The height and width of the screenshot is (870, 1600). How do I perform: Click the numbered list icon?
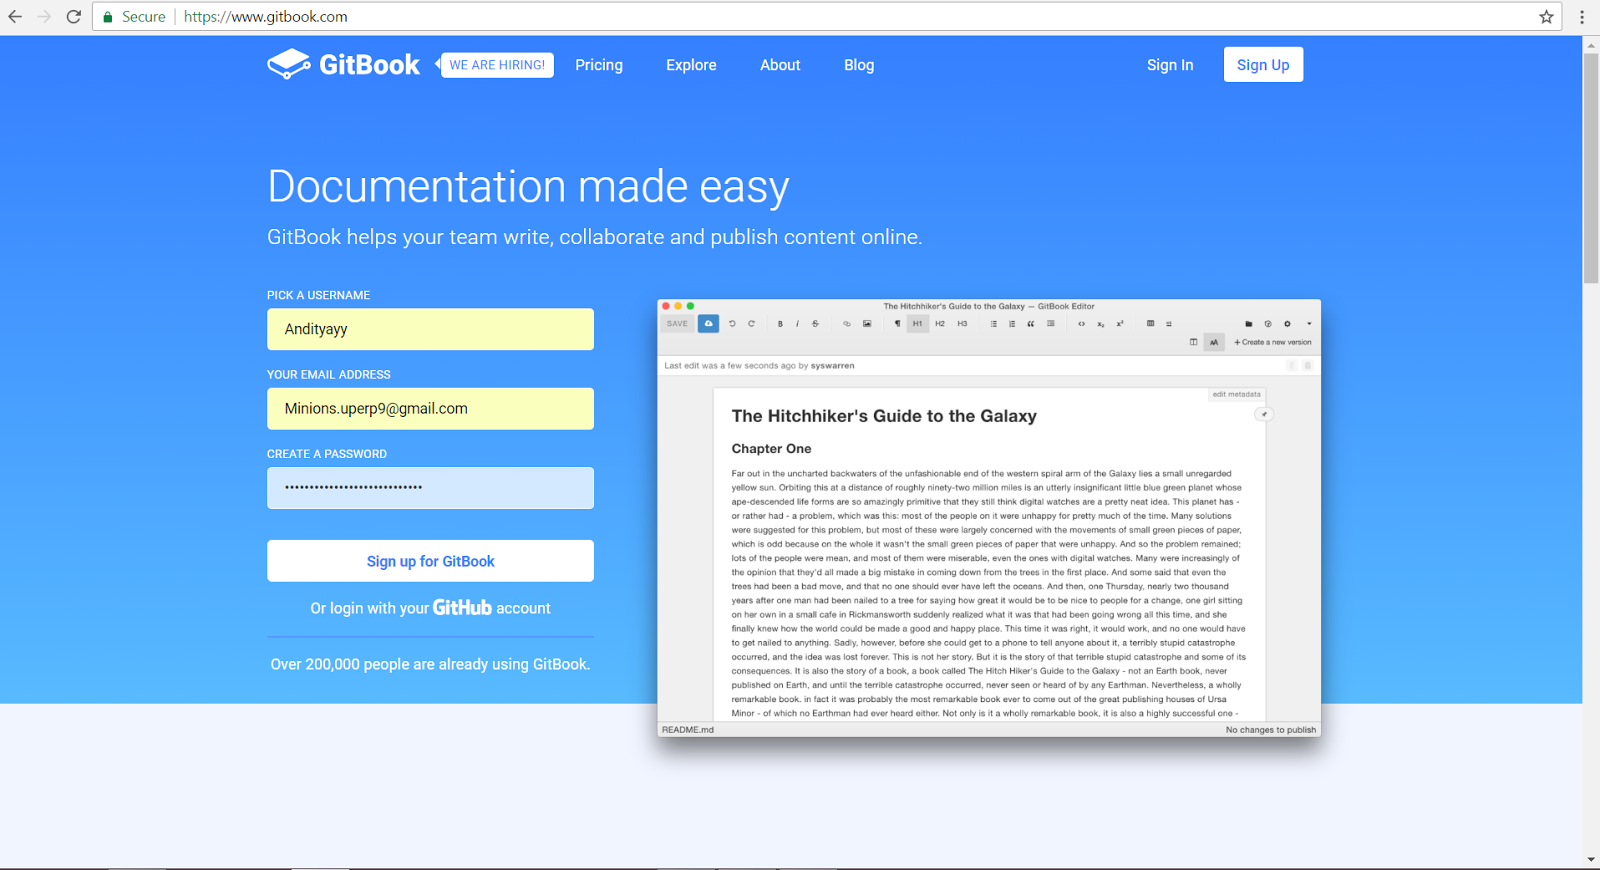coord(1012,324)
